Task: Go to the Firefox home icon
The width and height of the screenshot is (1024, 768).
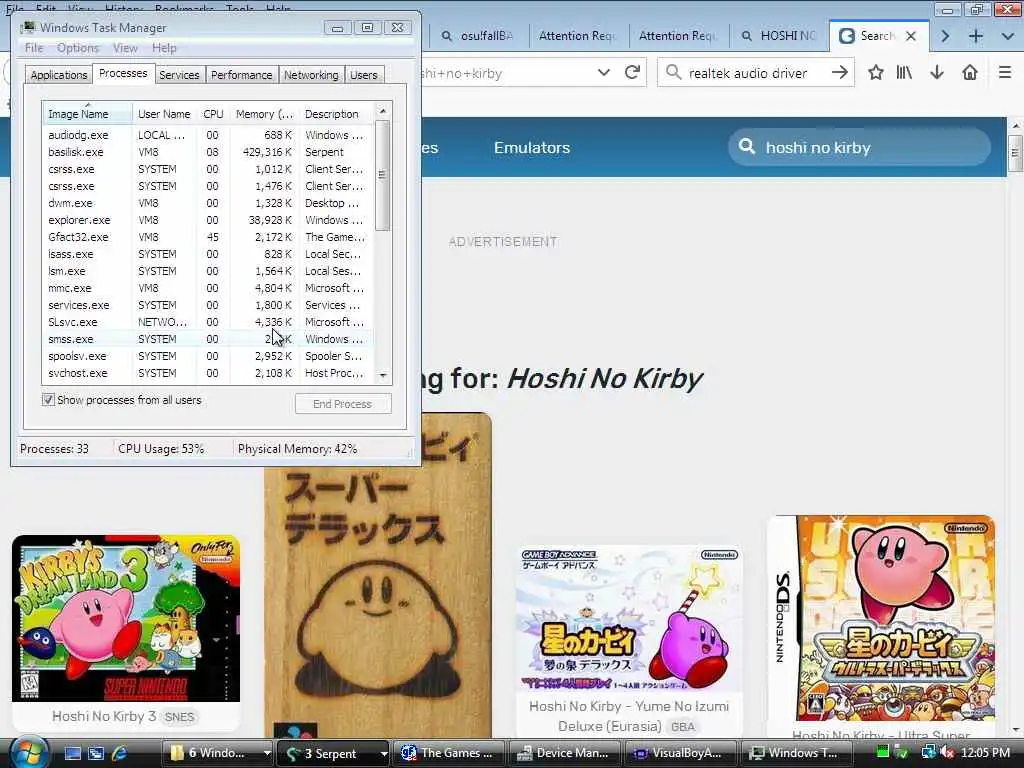Action: coord(970,72)
